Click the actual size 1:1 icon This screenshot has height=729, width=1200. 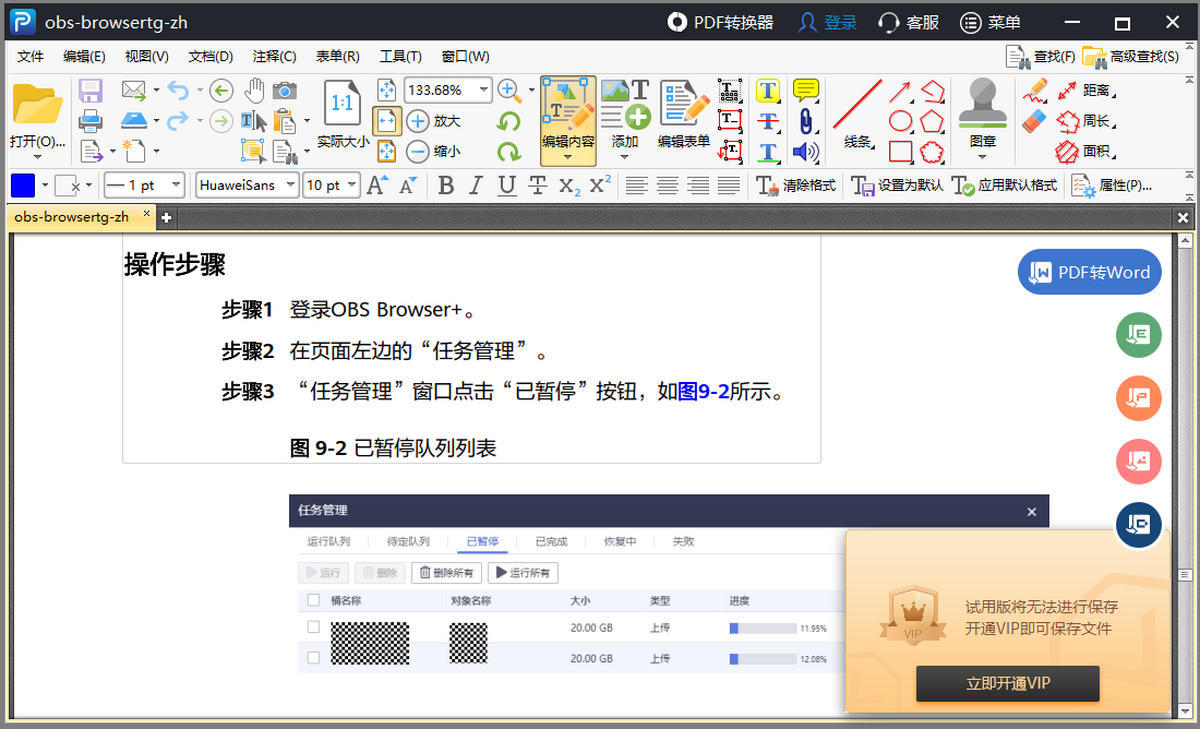coord(343,103)
